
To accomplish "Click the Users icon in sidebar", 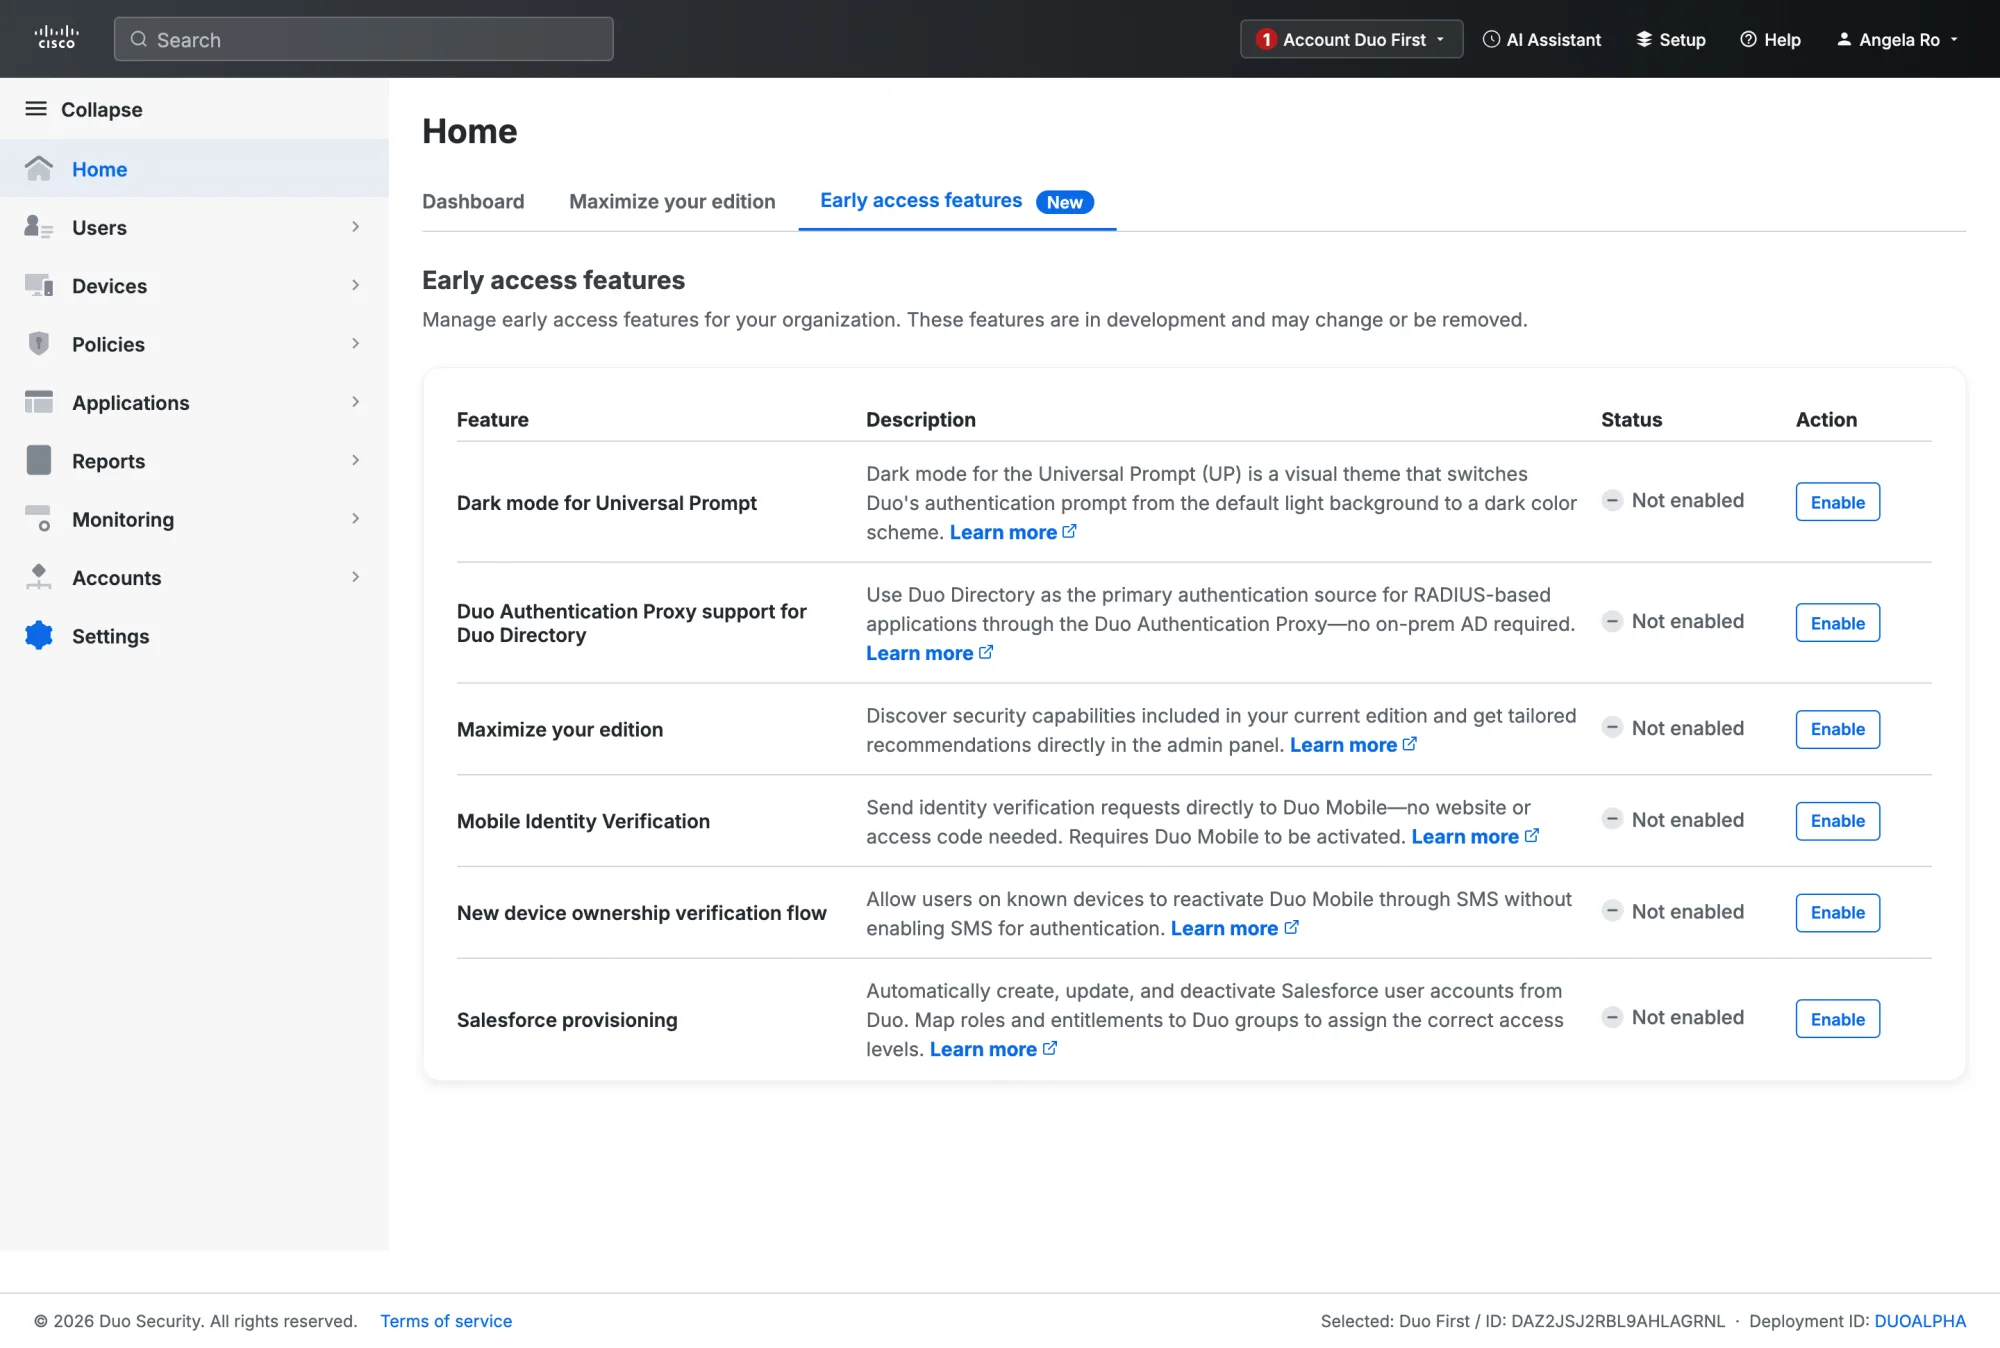I will click(39, 227).
